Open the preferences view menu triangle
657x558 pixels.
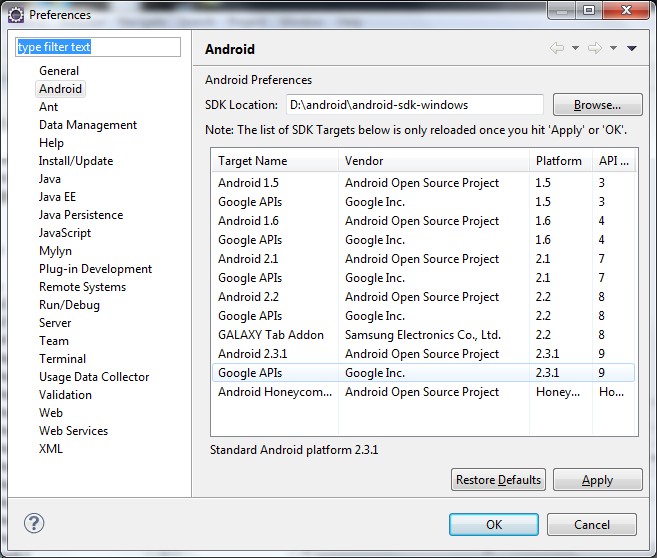click(x=632, y=48)
